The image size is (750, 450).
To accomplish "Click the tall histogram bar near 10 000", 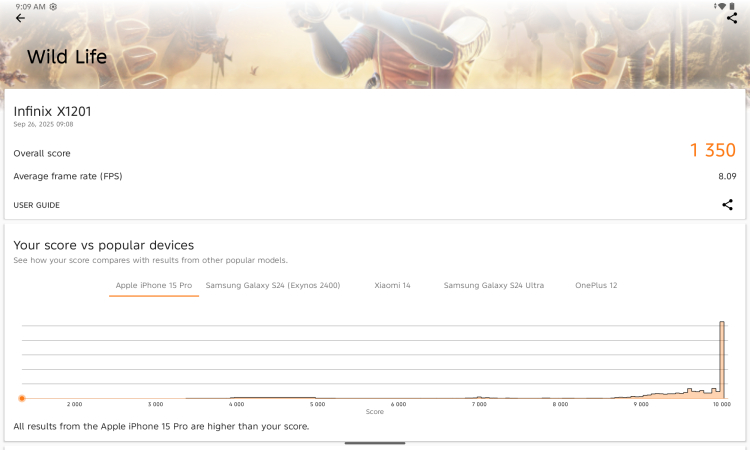I will click(x=722, y=360).
